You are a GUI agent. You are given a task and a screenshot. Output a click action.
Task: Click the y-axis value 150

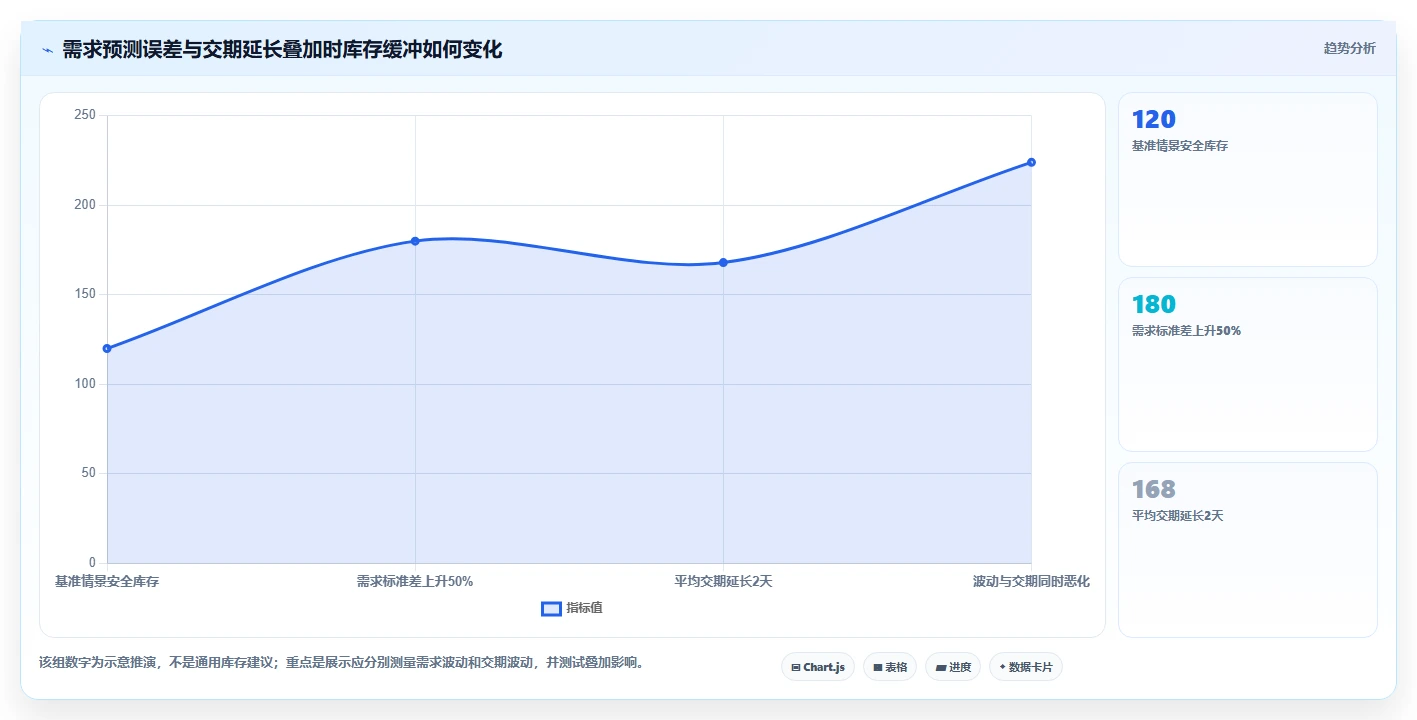click(85, 294)
